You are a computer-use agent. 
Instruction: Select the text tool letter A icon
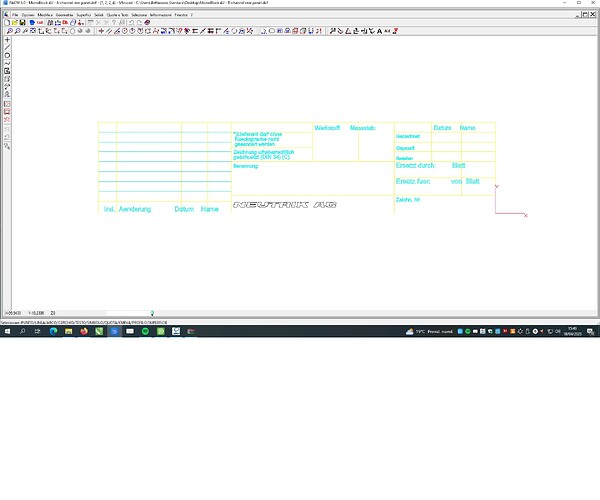(x=379, y=31)
